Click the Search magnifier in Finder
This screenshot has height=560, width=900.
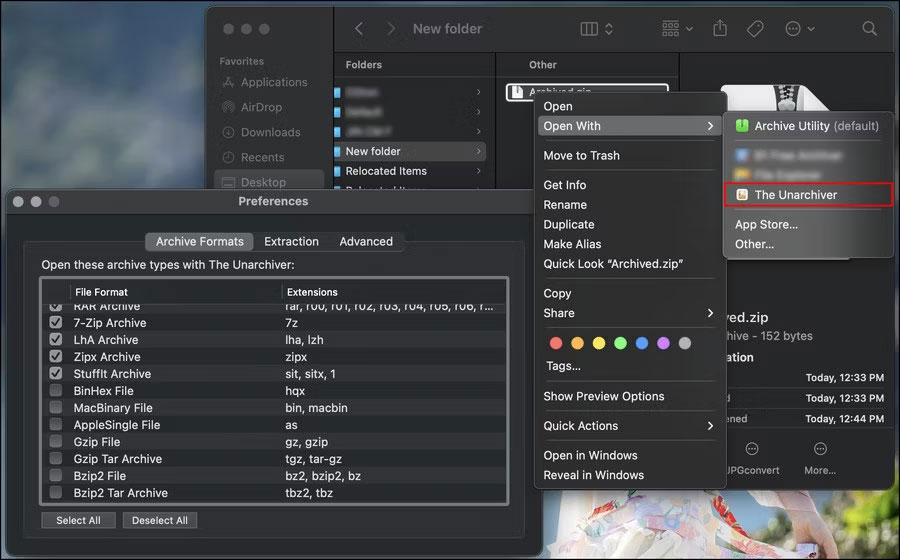[870, 29]
